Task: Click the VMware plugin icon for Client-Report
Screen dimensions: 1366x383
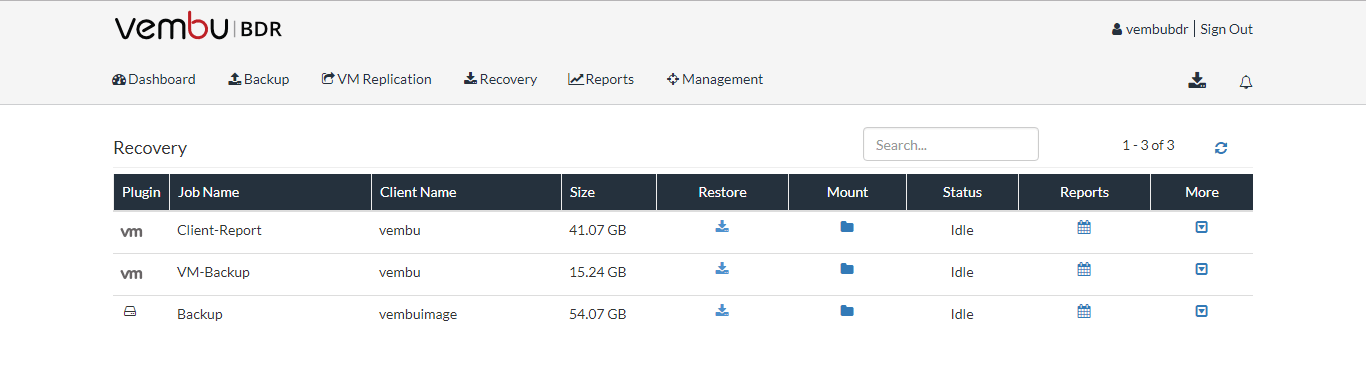Action: click(x=131, y=232)
